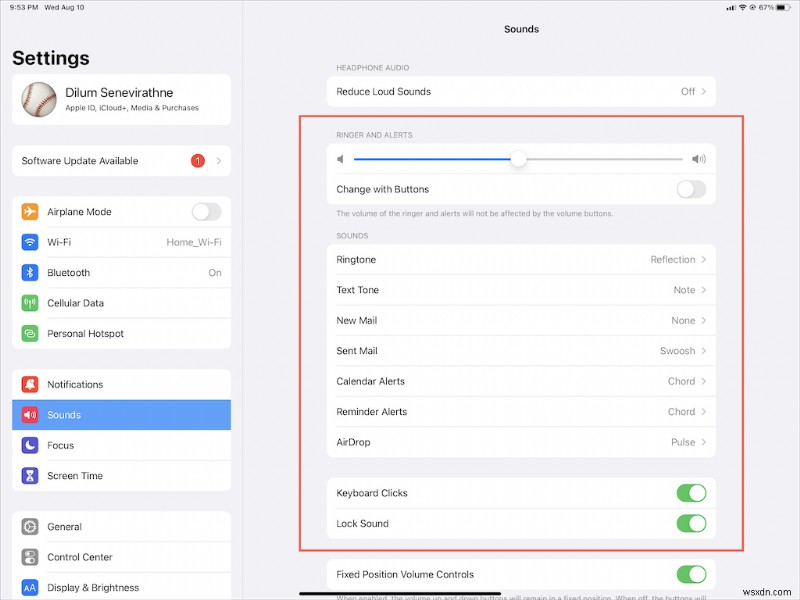Open the Ringtone selection screen
Viewport: 800px width, 600px height.
[x=522, y=259]
